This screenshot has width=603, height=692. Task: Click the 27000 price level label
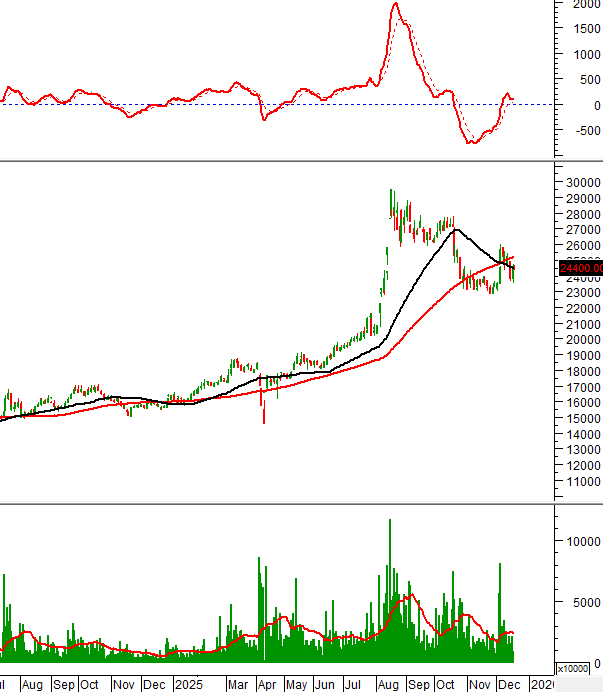pos(581,230)
